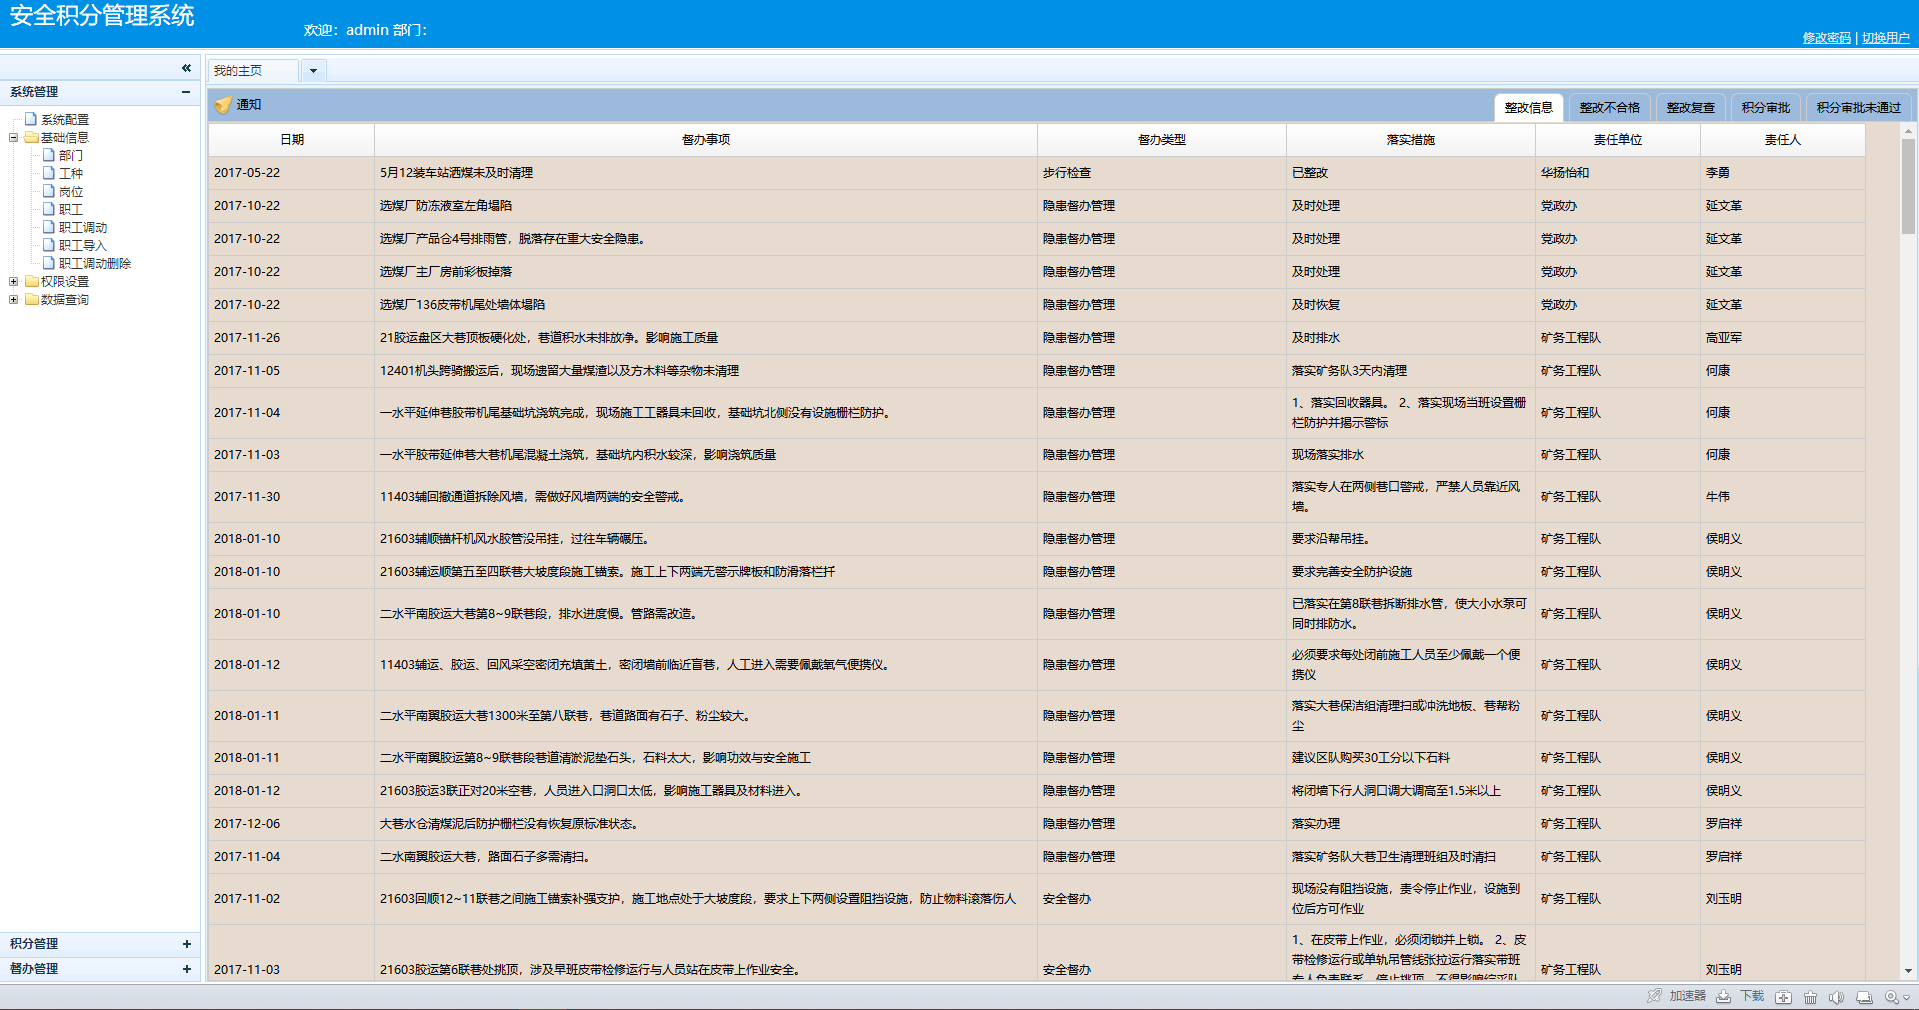Click the speaker volume icon in status bar
The width and height of the screenshot is (1919, 1010).
click(1836, 997)
